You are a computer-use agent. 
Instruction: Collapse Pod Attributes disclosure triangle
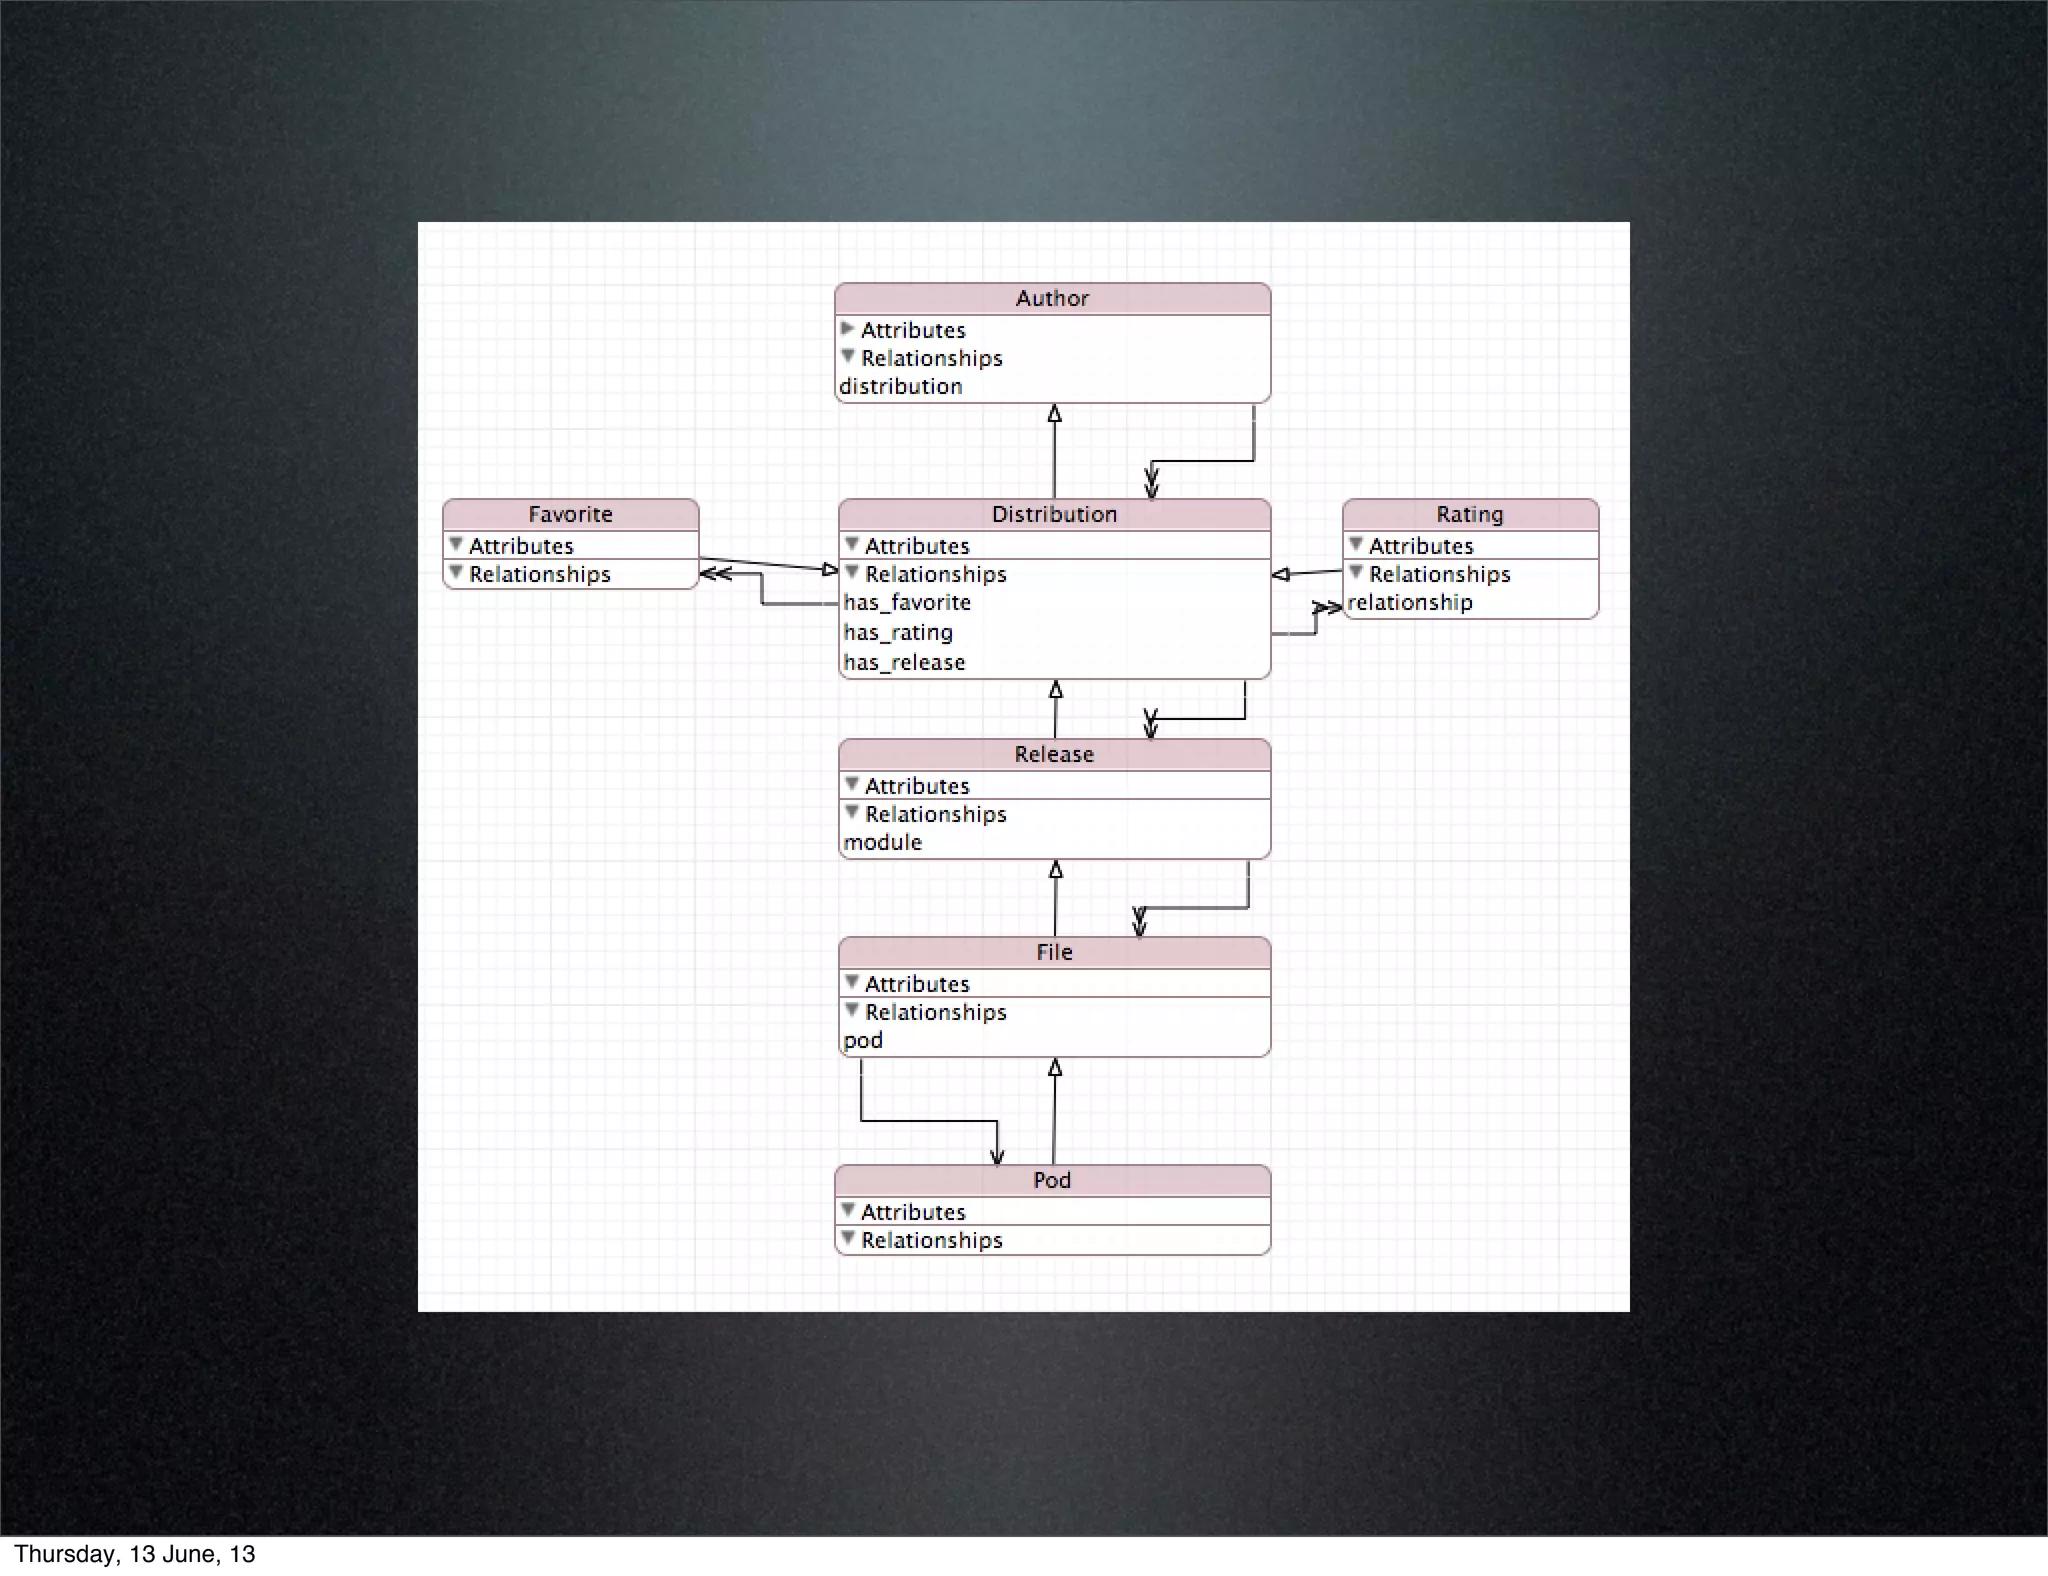[x=848, y=1211]
